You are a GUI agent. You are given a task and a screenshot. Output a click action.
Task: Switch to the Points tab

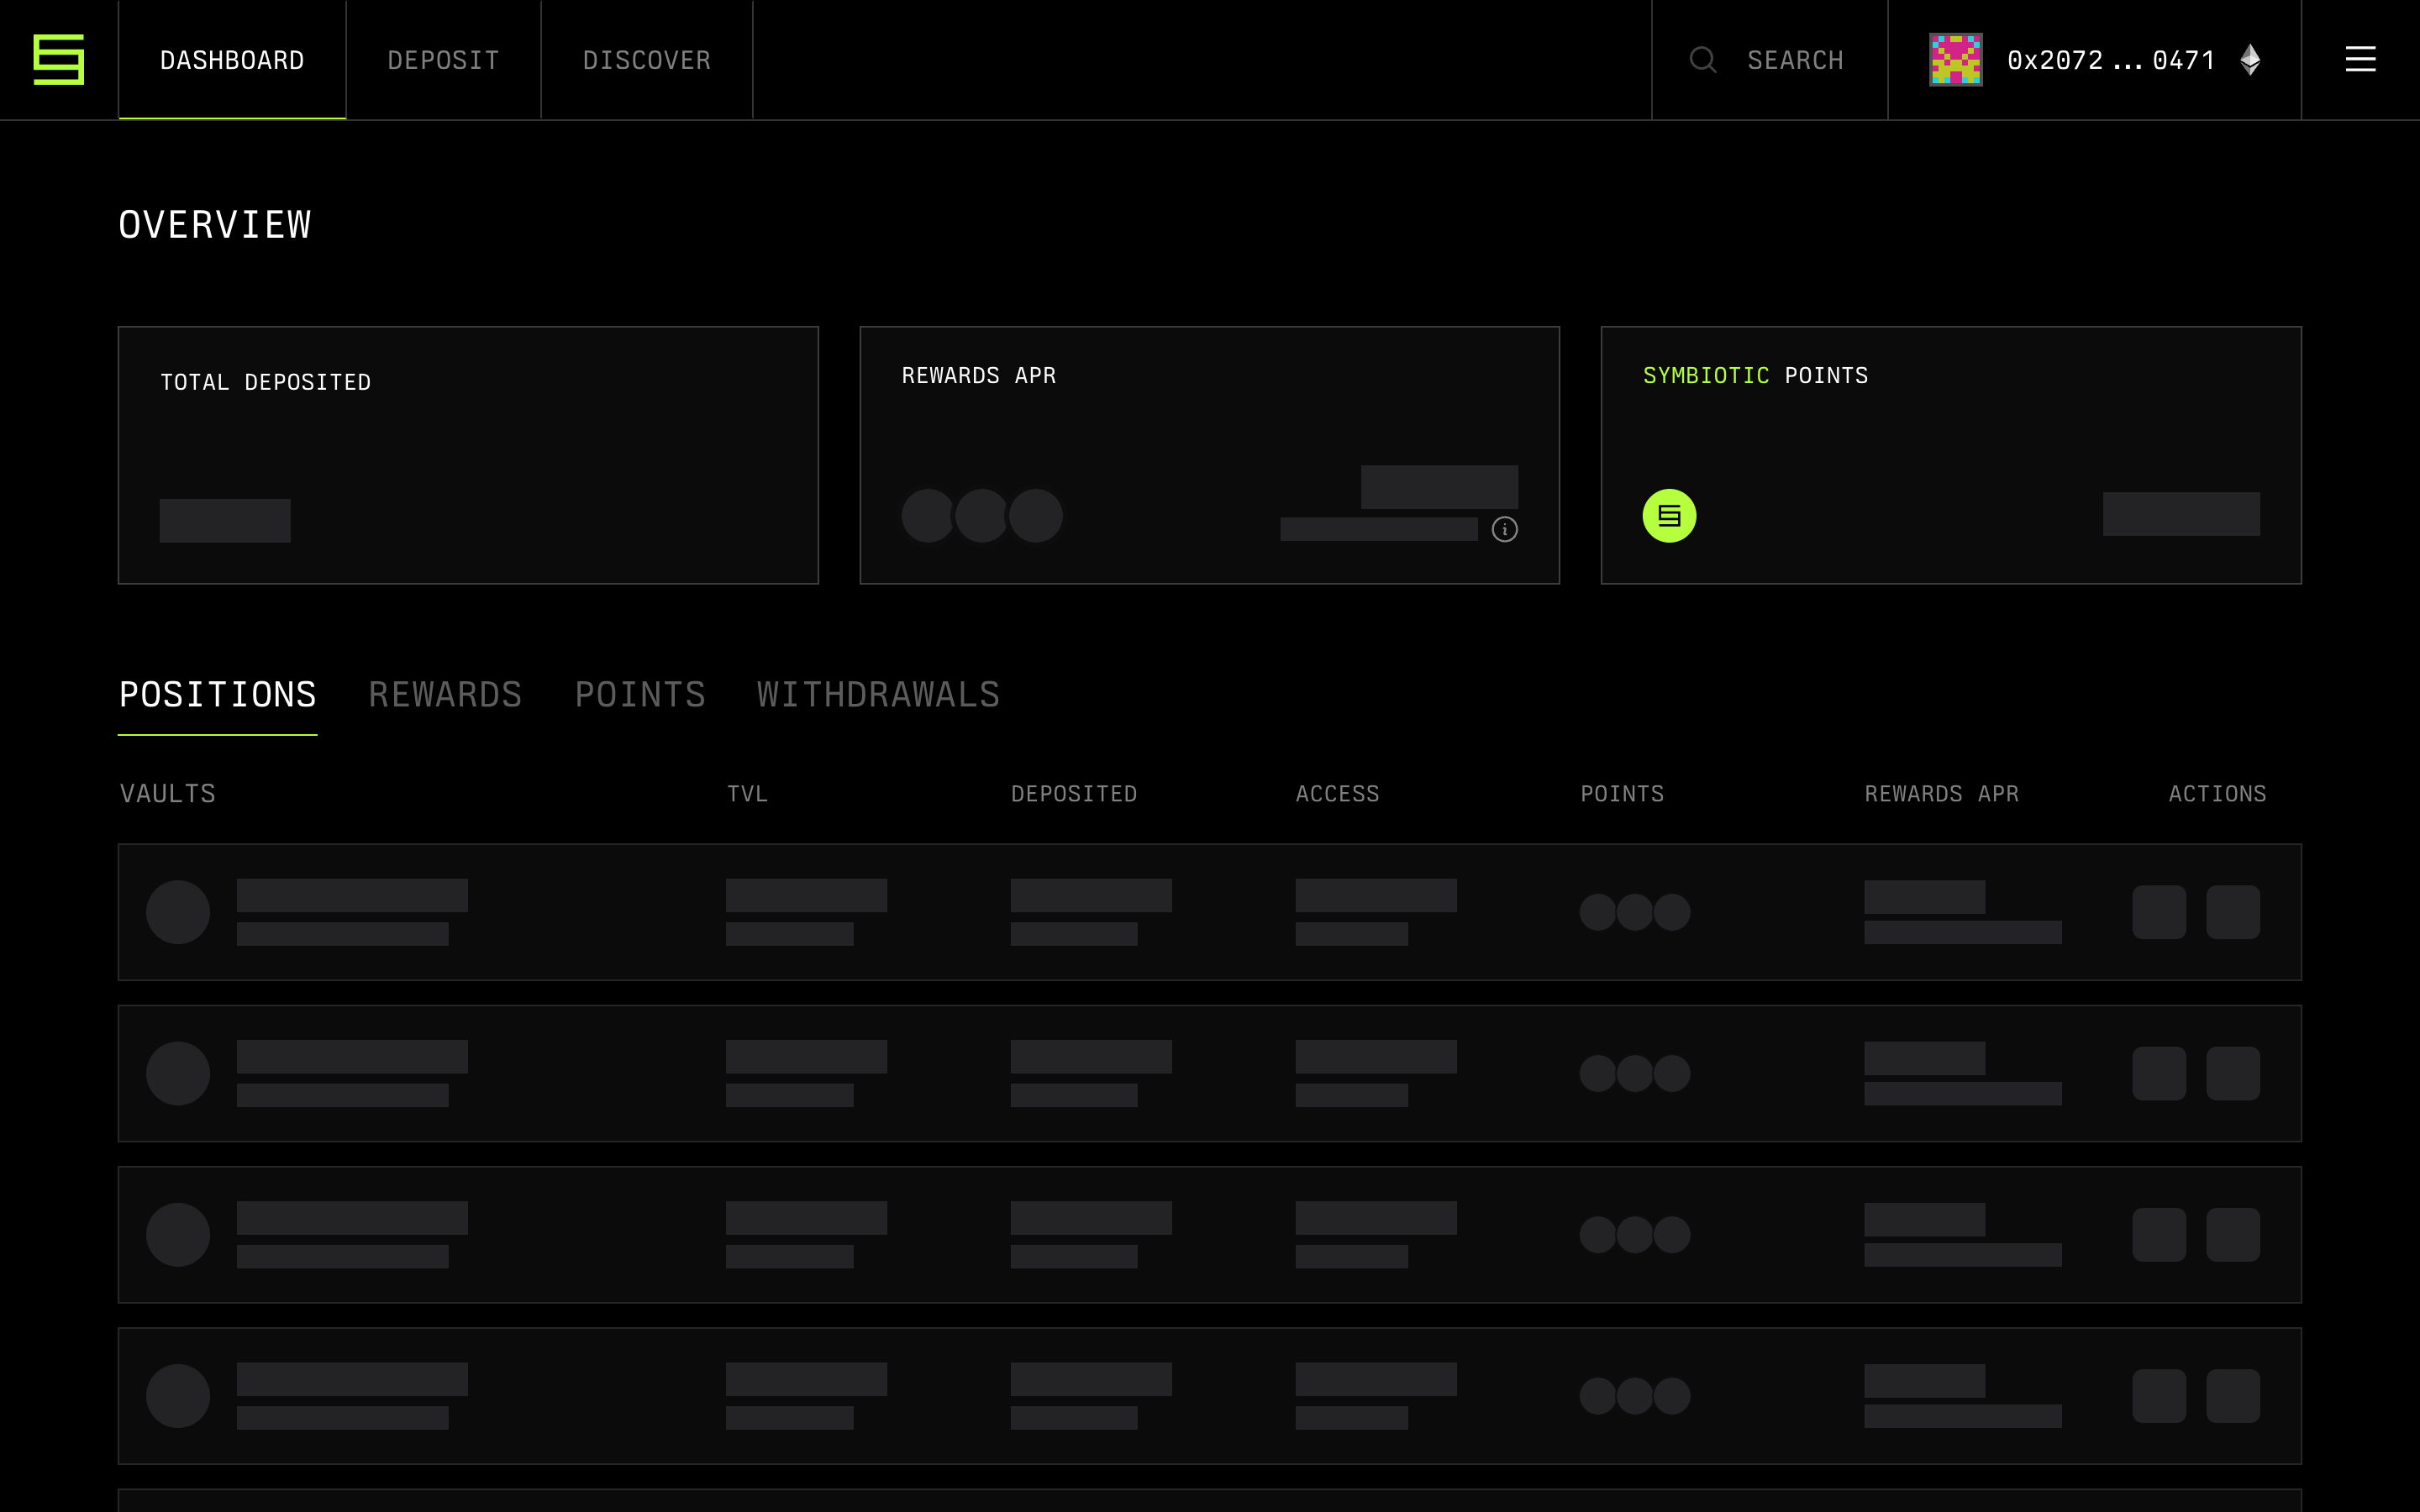pyautogui.click(x=640, y=695)
